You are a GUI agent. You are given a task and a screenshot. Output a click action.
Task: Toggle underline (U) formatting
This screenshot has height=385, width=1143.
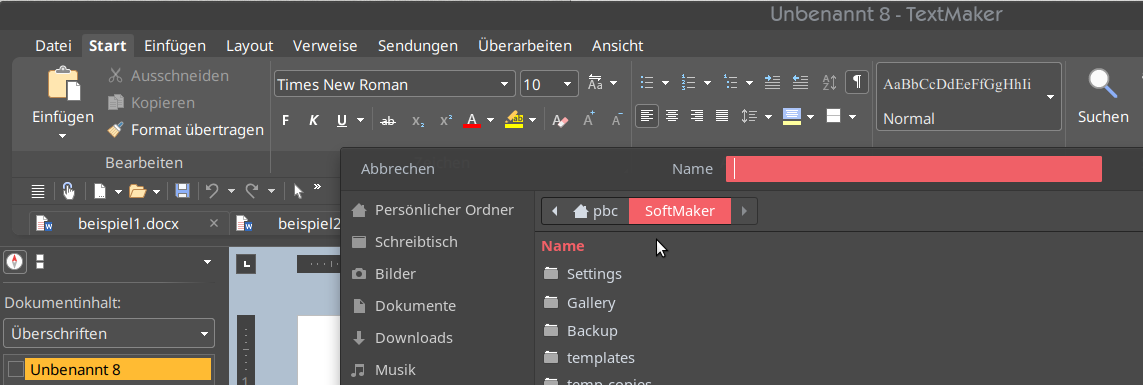tap(341, 120)
